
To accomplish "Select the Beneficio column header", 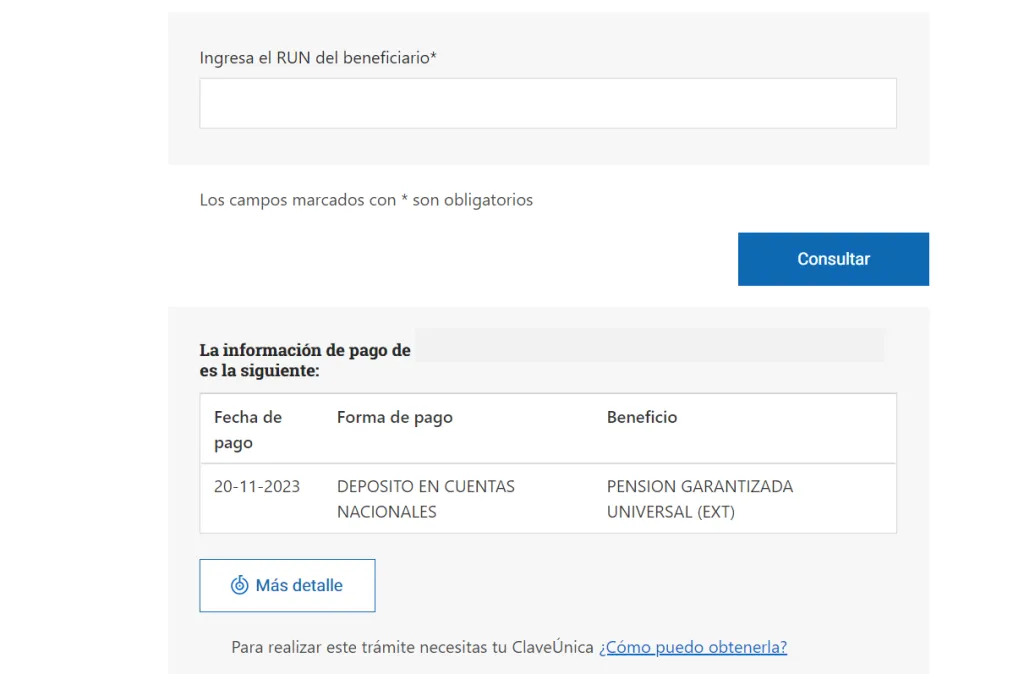I will click(641, 417).
